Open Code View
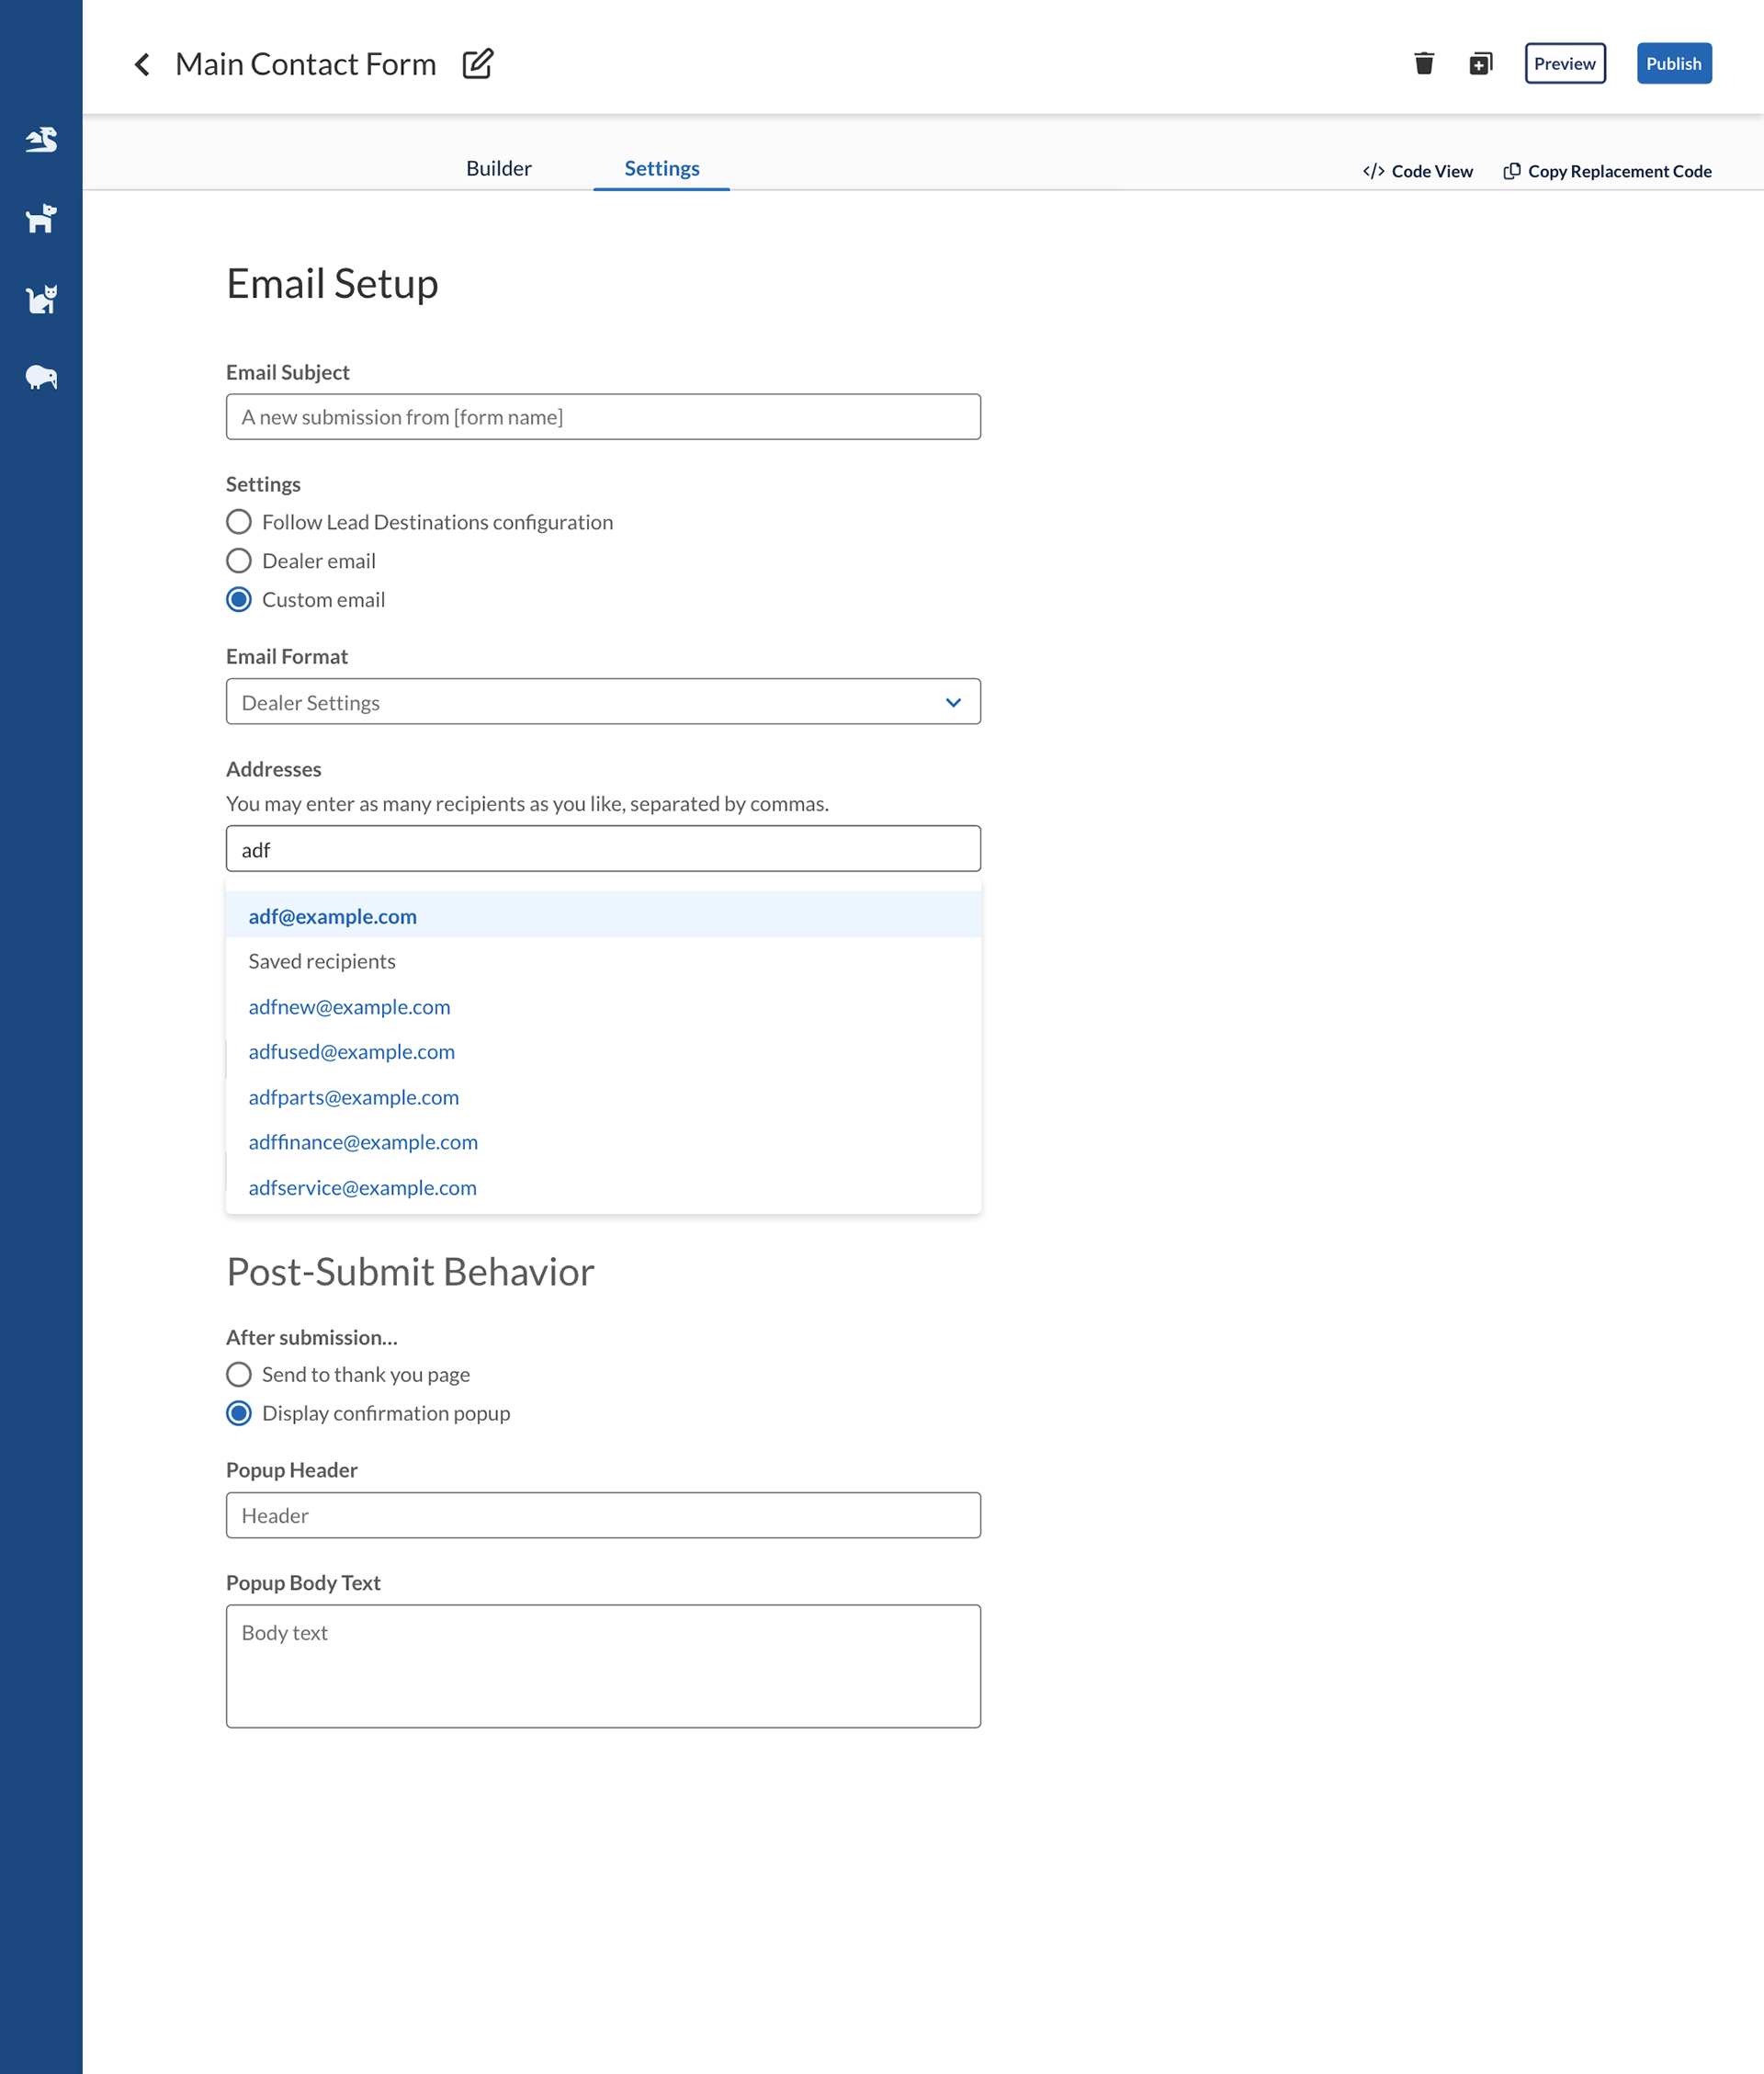This screenshot has height=2074, width=1764. click(1418, 171)
